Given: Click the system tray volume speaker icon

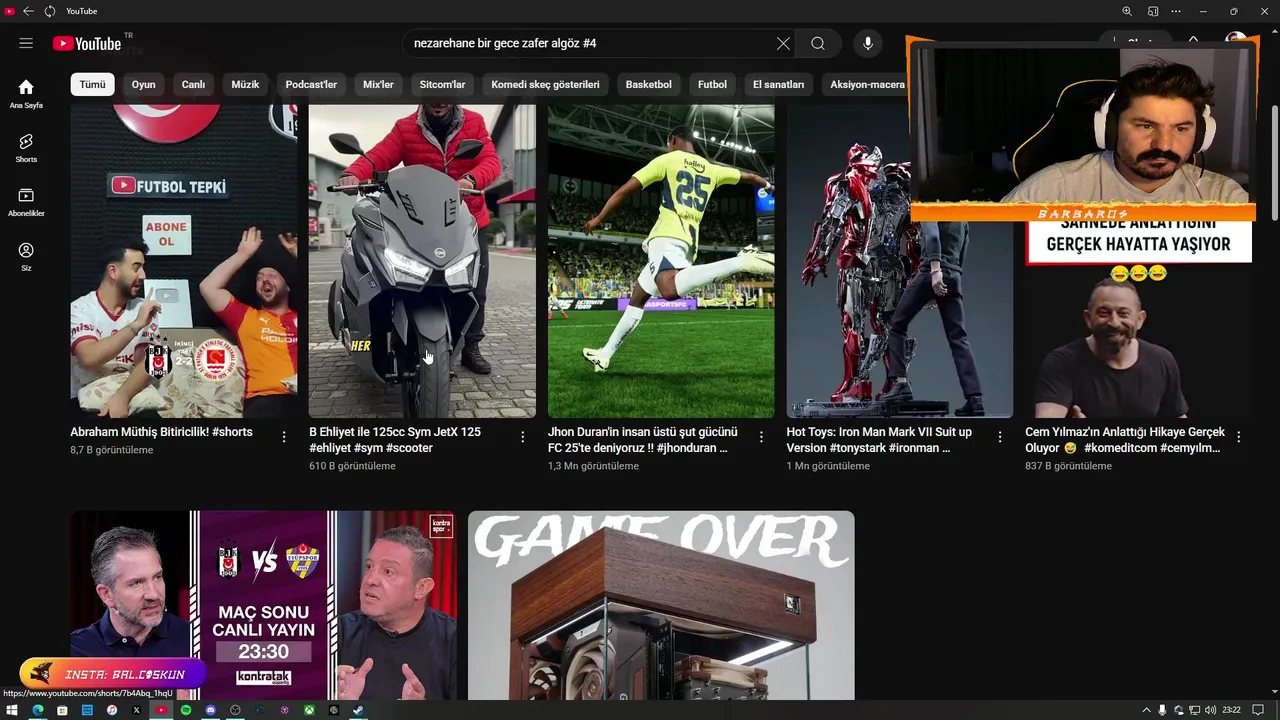Looking at the screenshot, I should [1211, 710].
